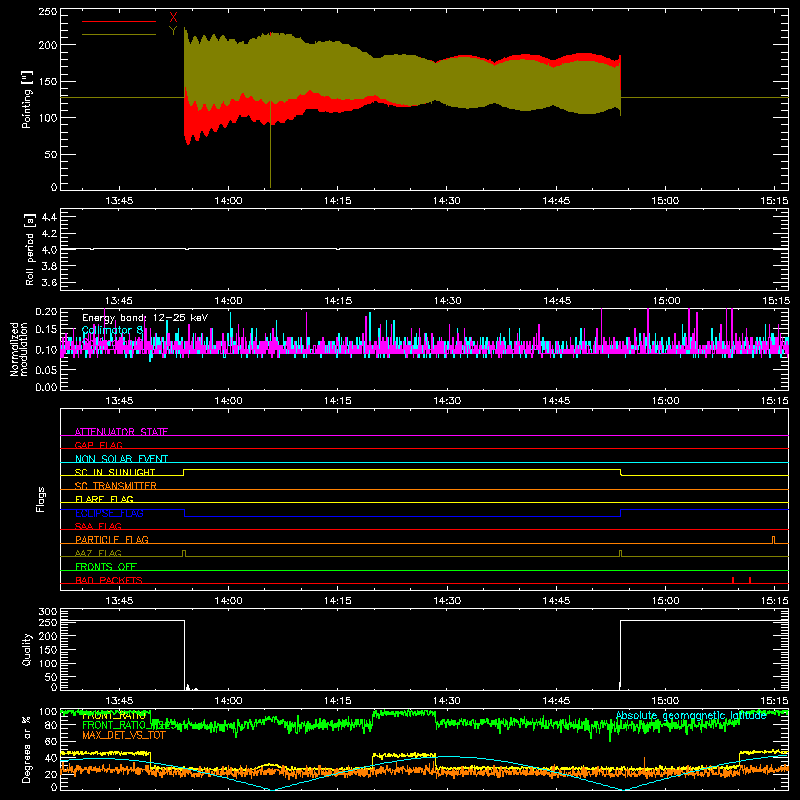Click the SC_TRANSMITTER flag label
Image resolution: width=800 pixels, height=800 pixels.
pos(116,486)
